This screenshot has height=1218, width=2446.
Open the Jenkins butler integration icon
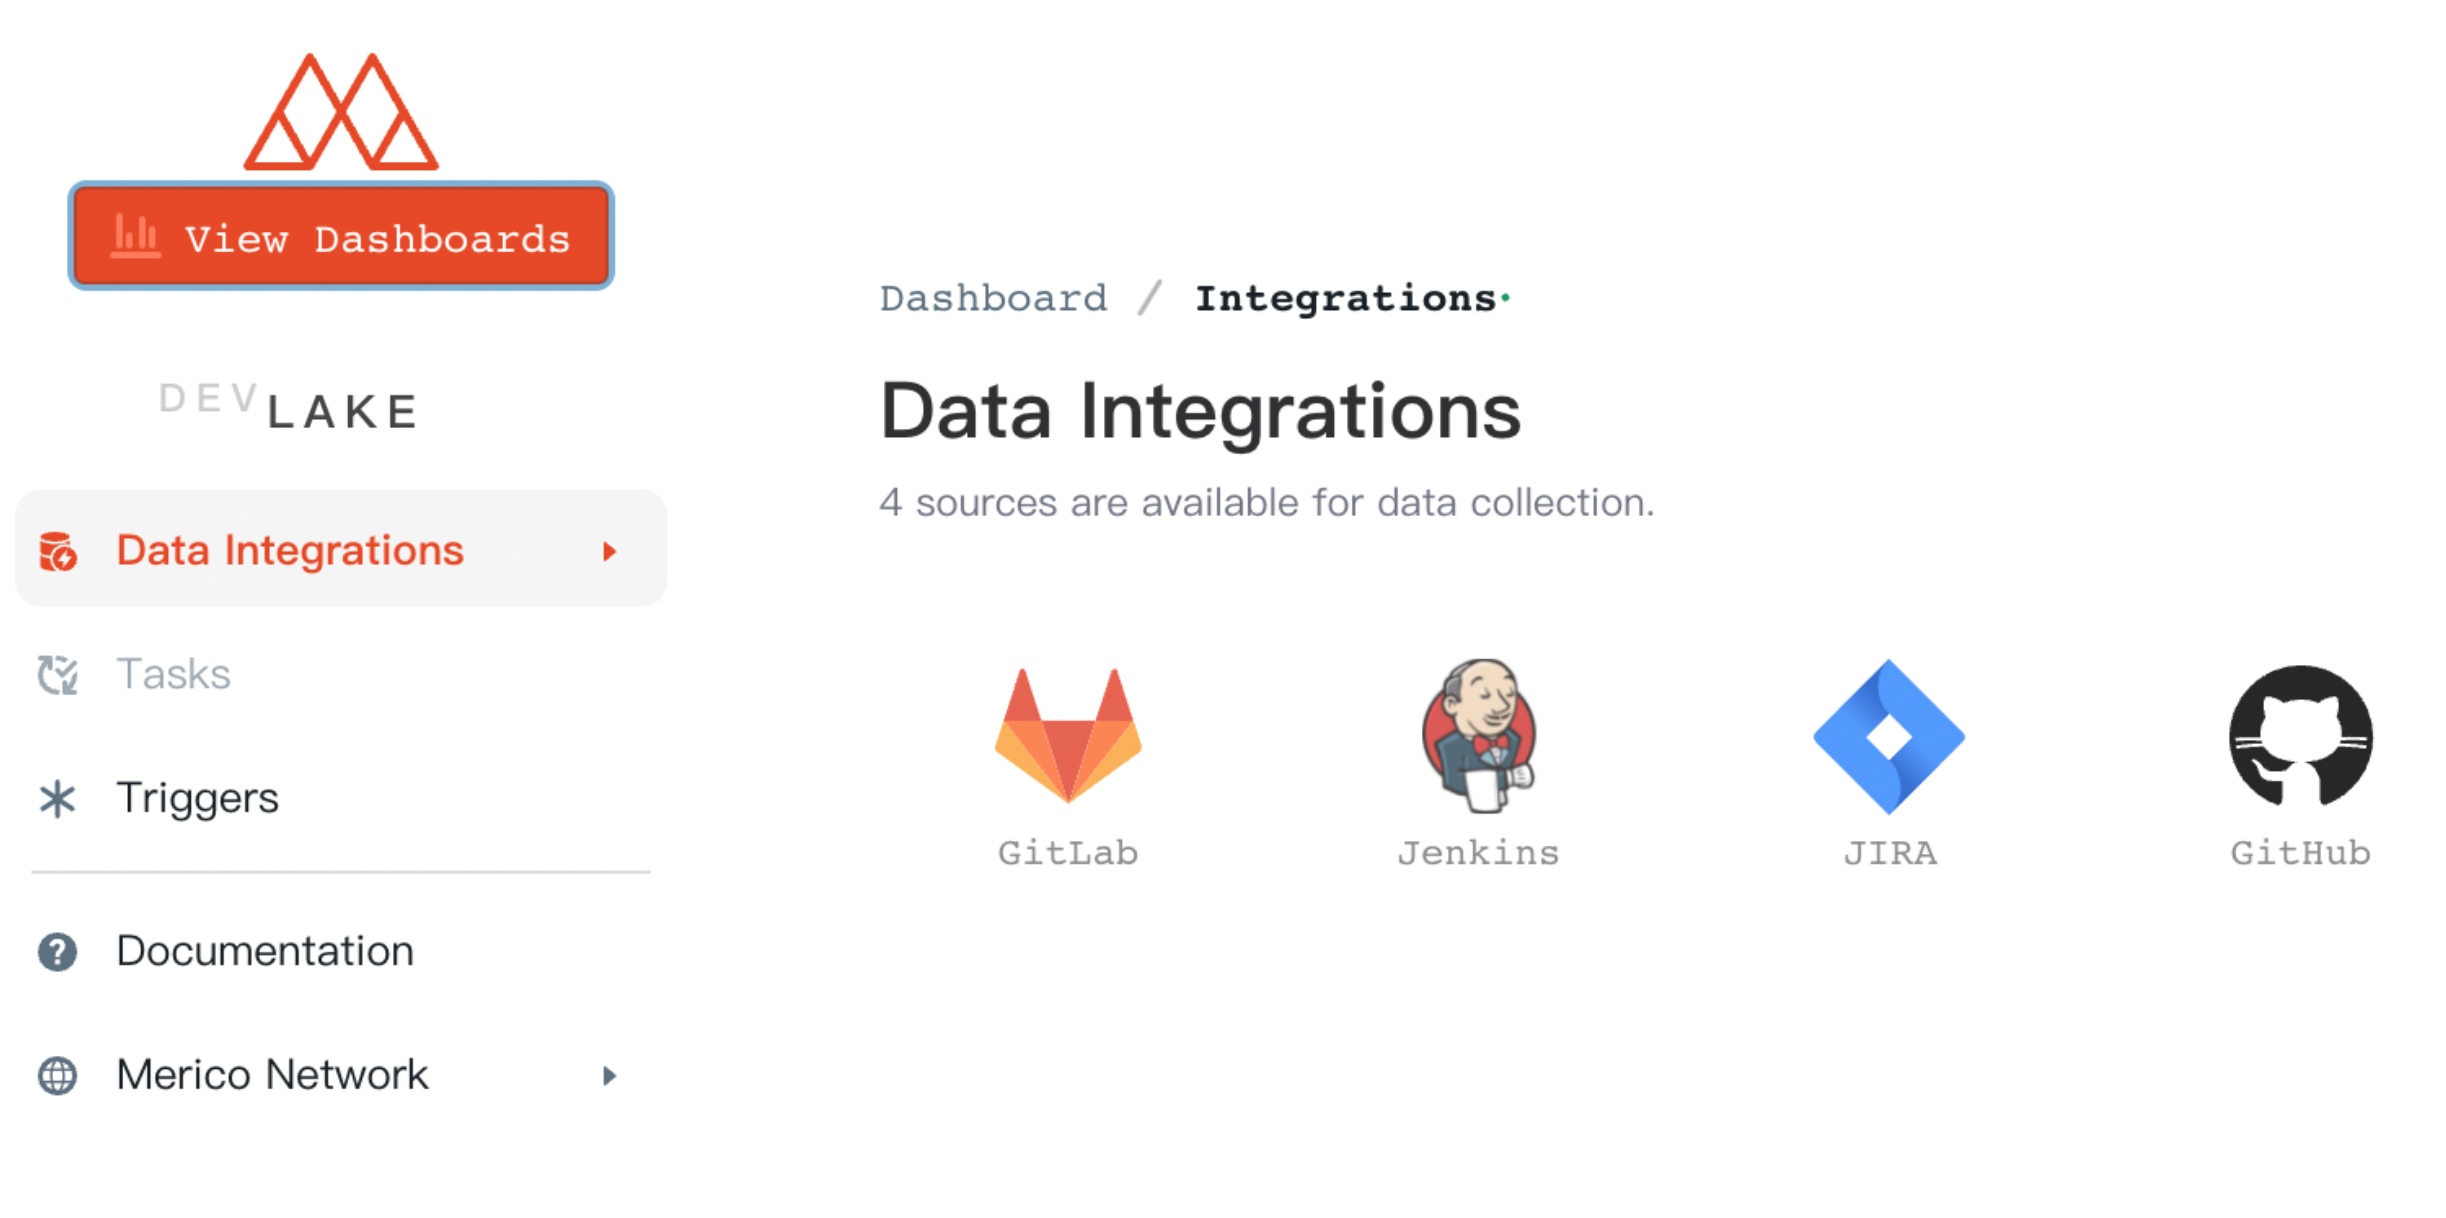tap(1478, 735)
